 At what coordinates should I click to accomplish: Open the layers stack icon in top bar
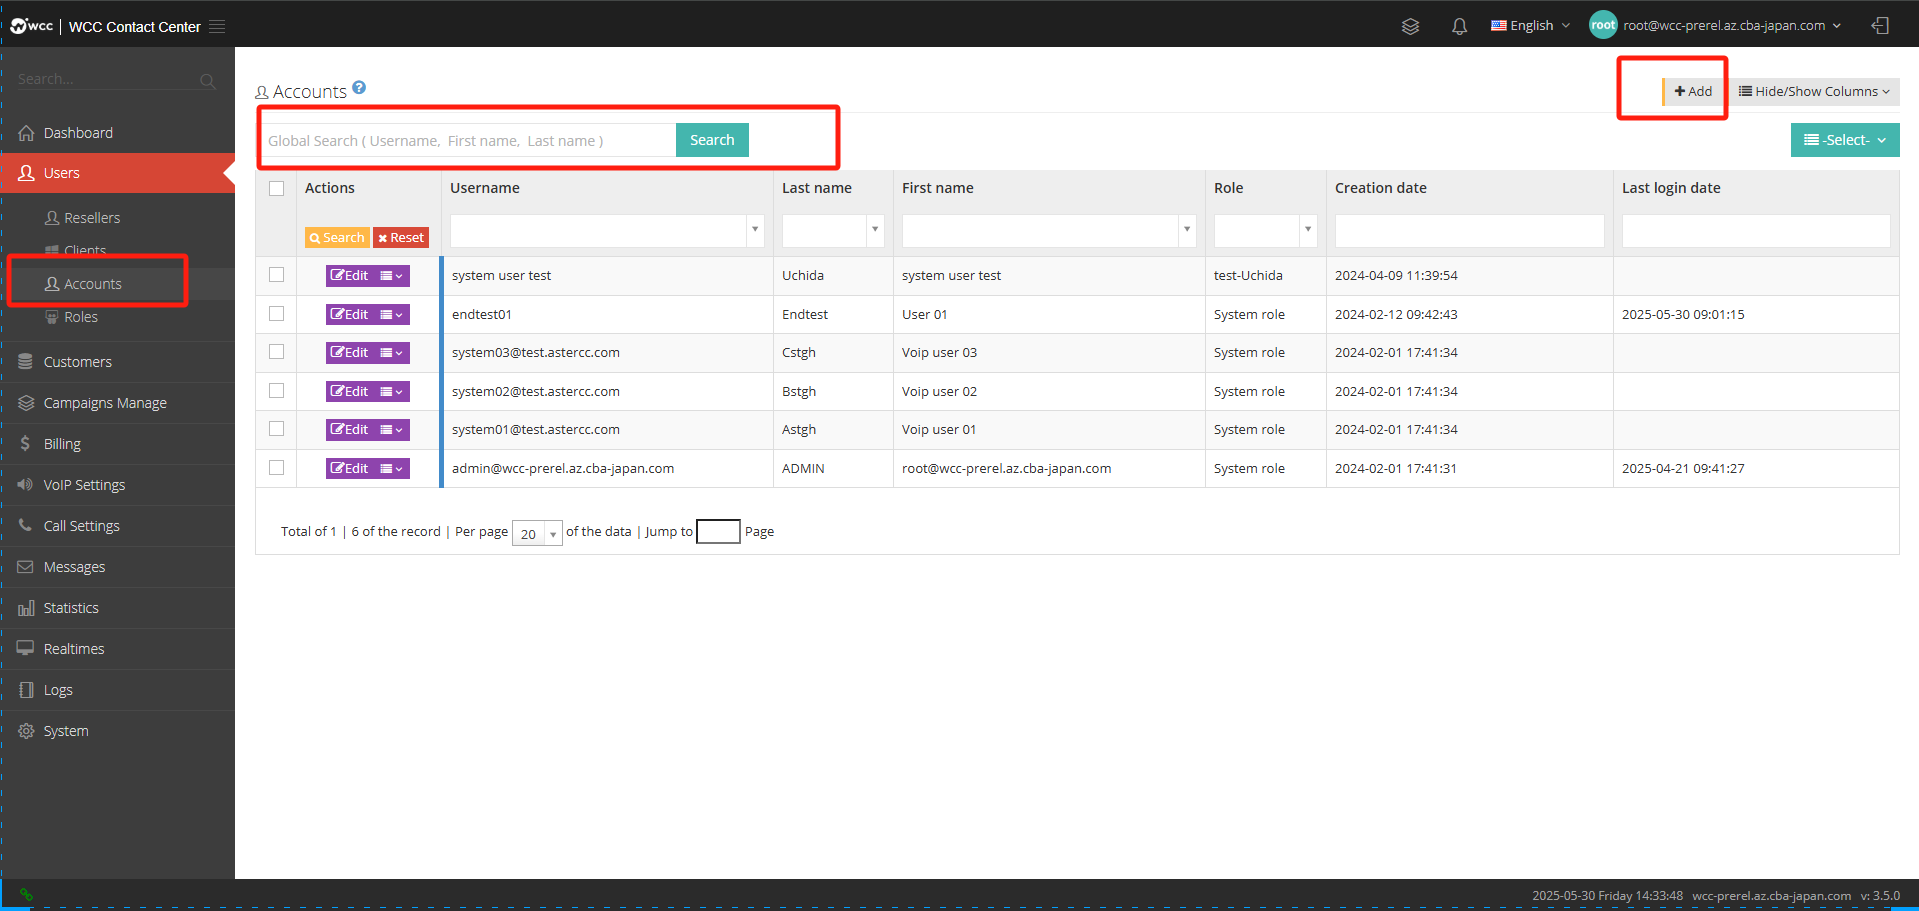[x=1410, y=26]
